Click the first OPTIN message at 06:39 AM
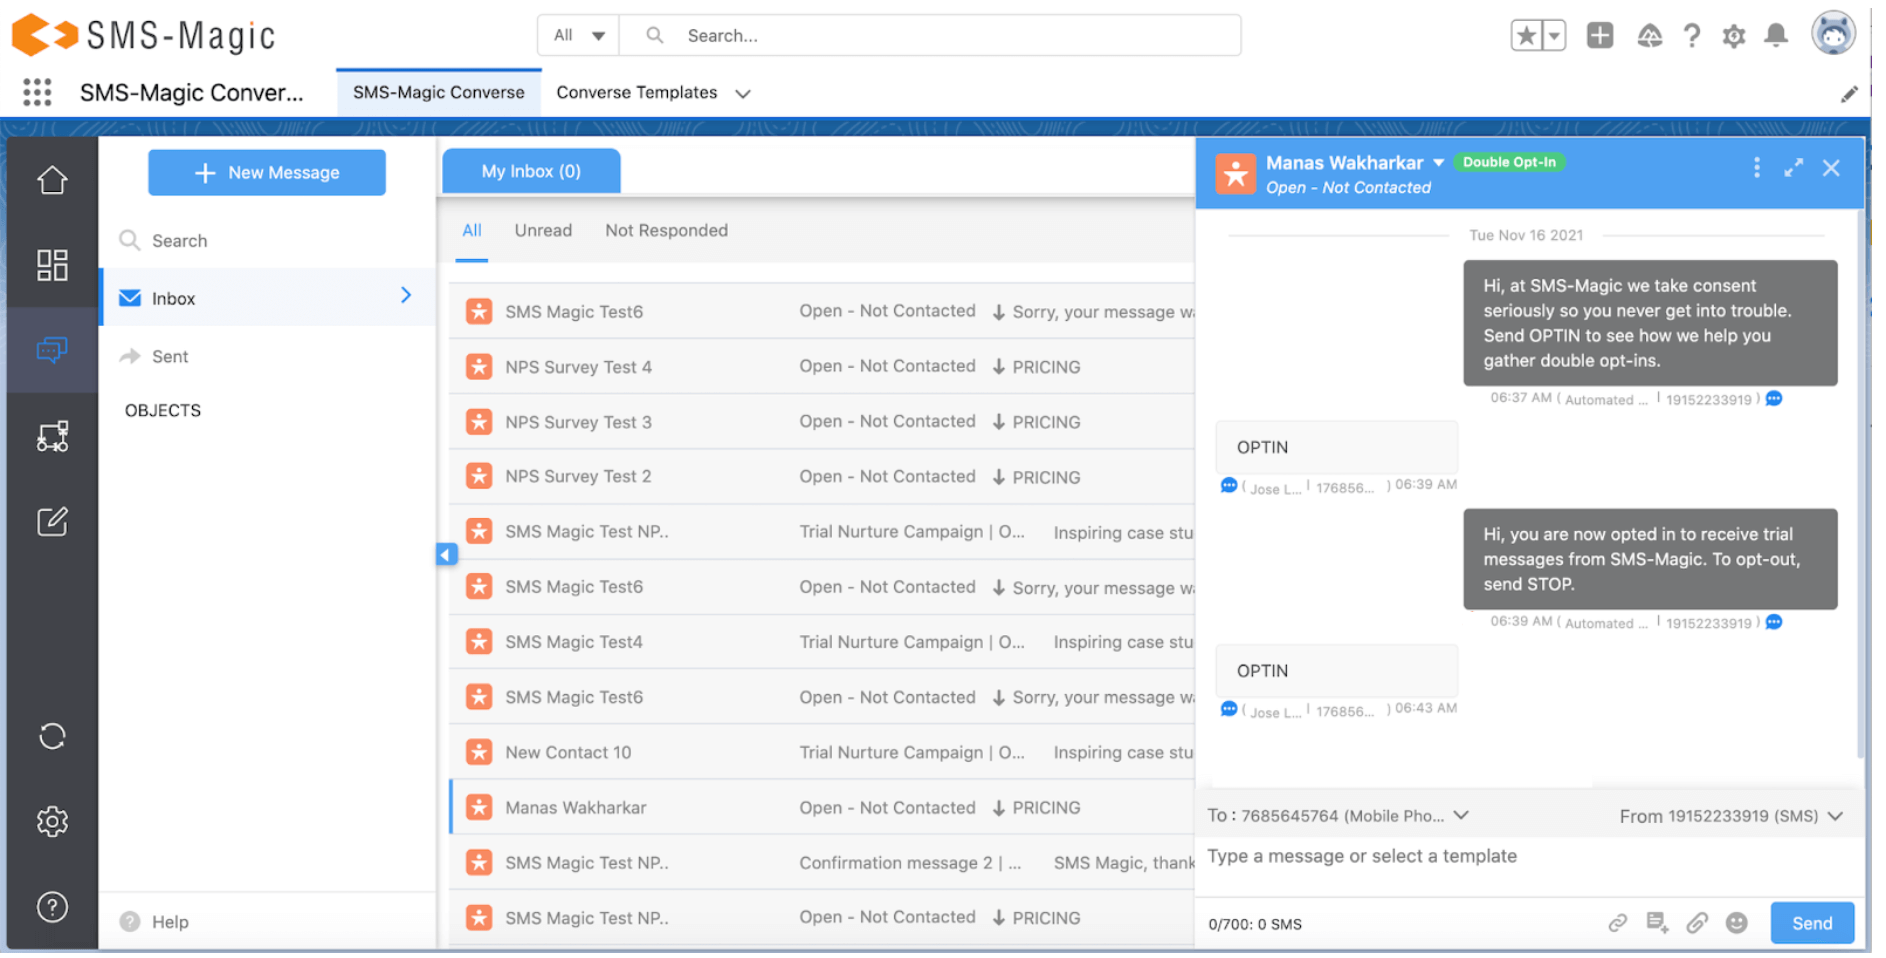The image size is (1886, 958). [1337, 447]
